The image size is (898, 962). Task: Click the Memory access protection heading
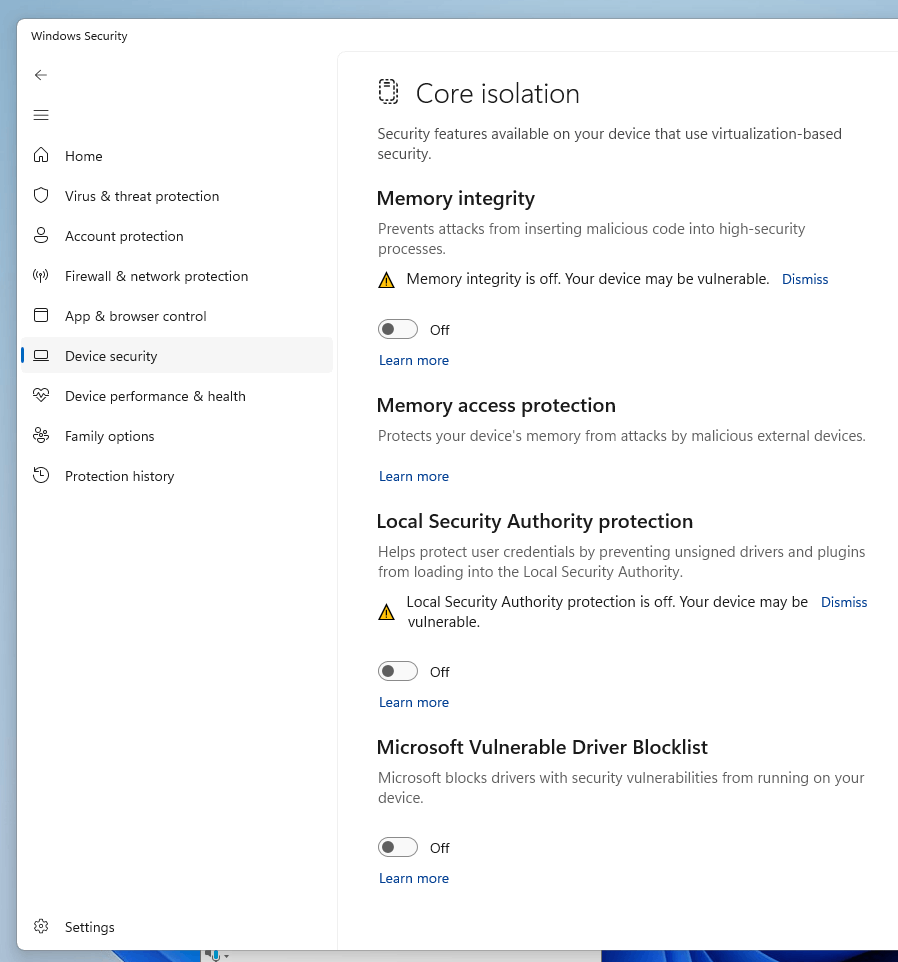496,406
